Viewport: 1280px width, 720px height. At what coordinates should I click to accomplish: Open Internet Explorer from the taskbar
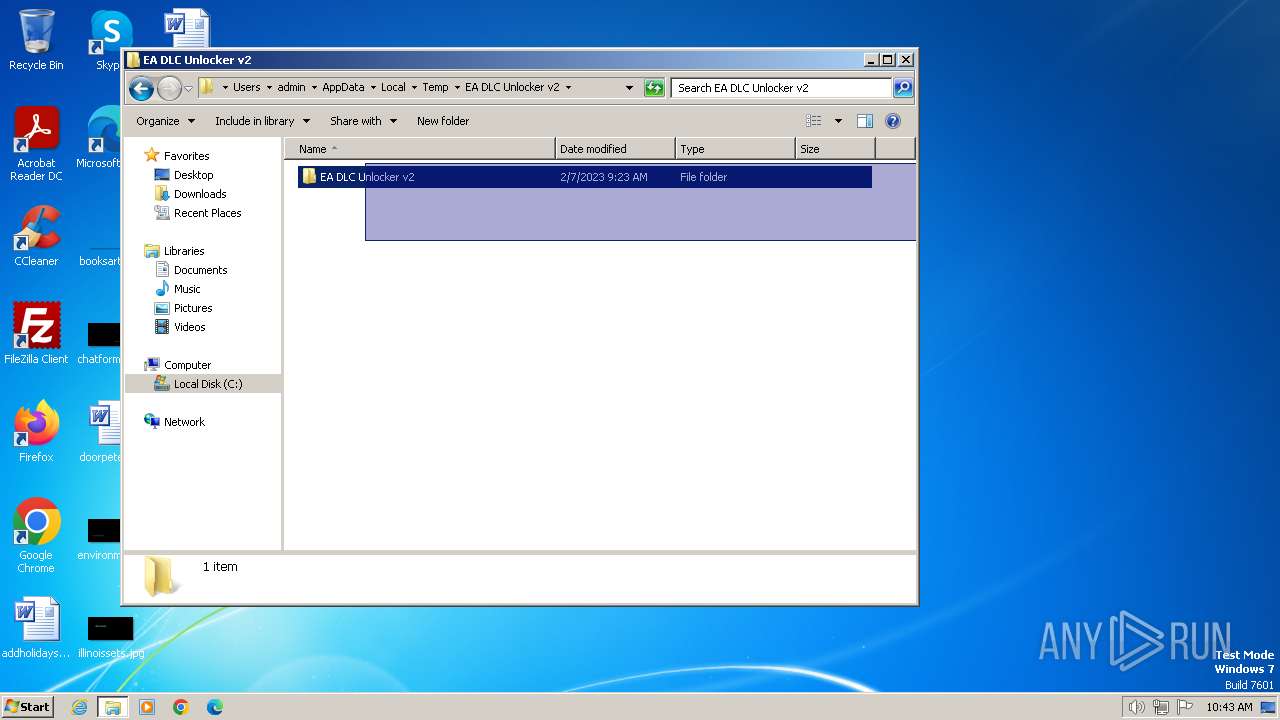click(x=80, y=707)
